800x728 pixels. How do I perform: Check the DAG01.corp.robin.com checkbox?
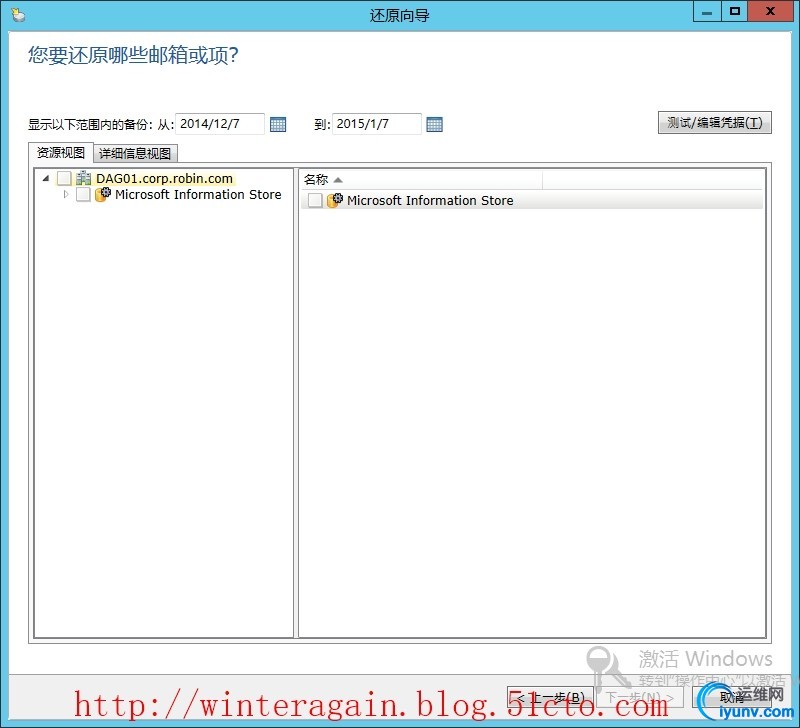coord(64,178)
